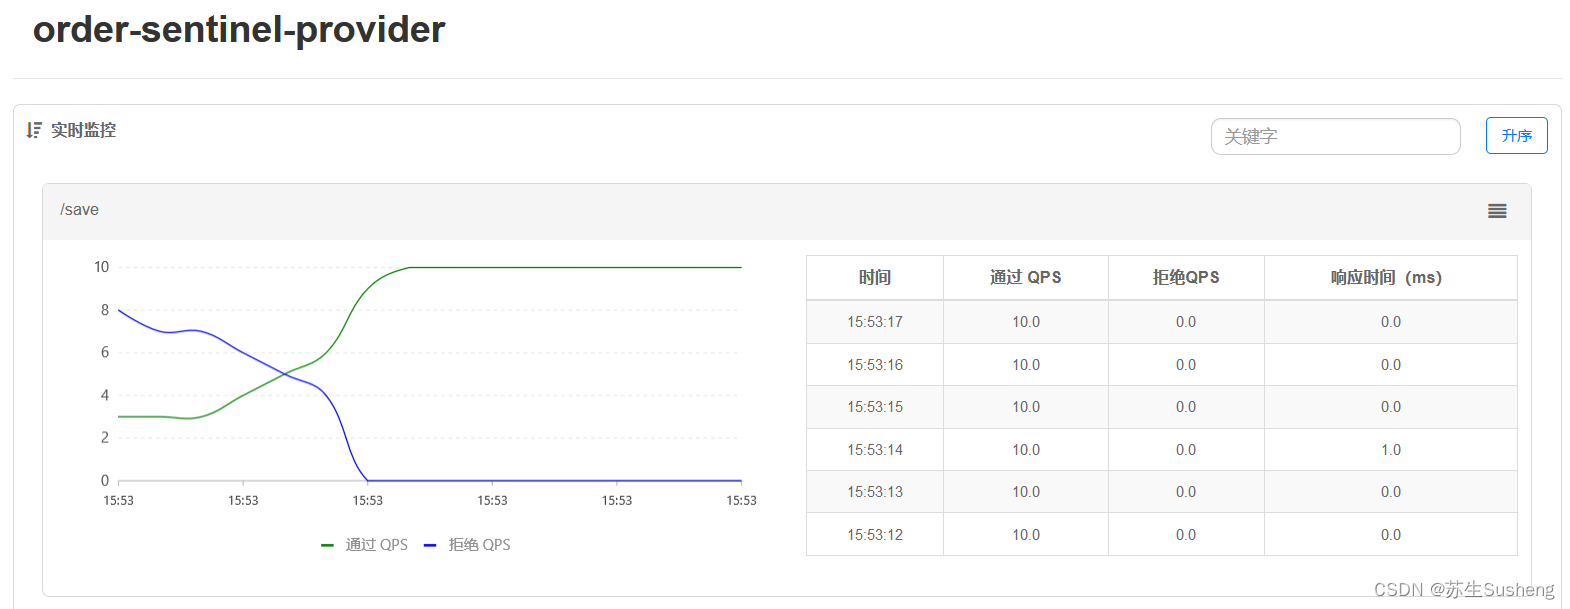
Task: Select the 15:53:15 time cell
Action: [x=875, y=407]
